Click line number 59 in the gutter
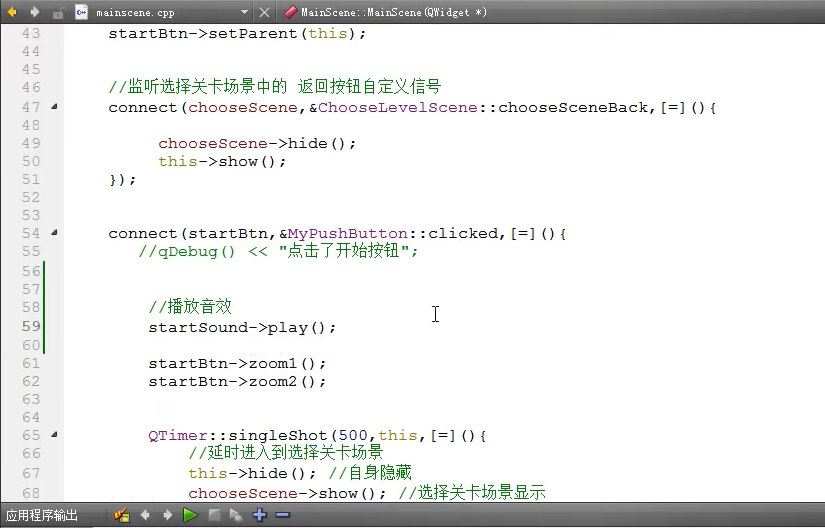Viewport: 825px width, 528px height. pos(31,327)
